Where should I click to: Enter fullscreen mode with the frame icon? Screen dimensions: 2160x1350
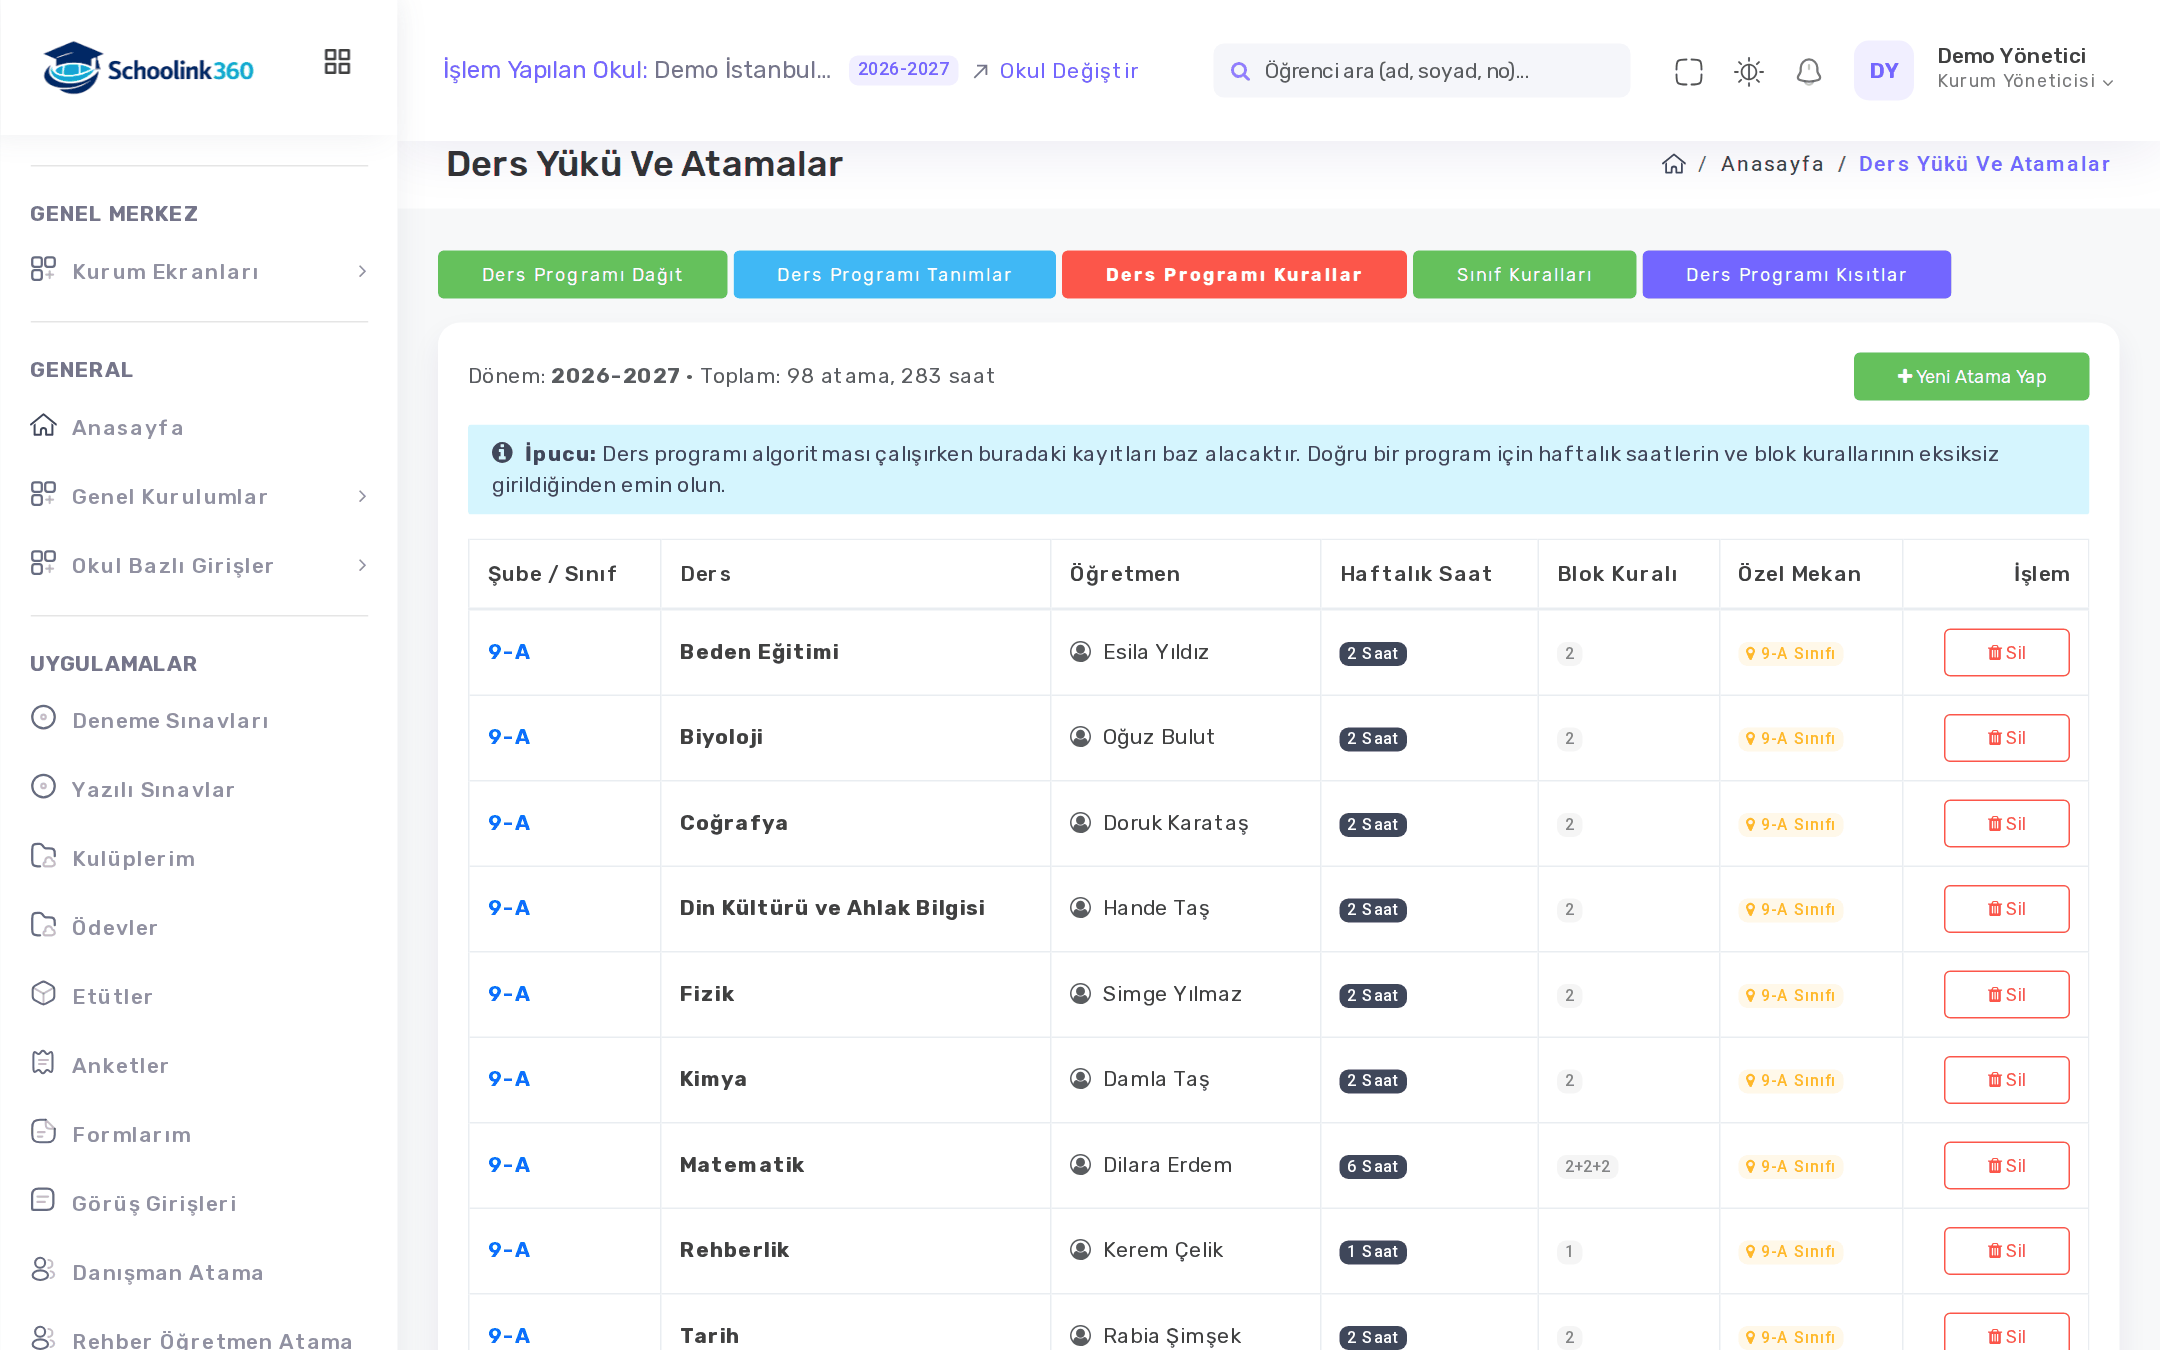coord(1688,71)
